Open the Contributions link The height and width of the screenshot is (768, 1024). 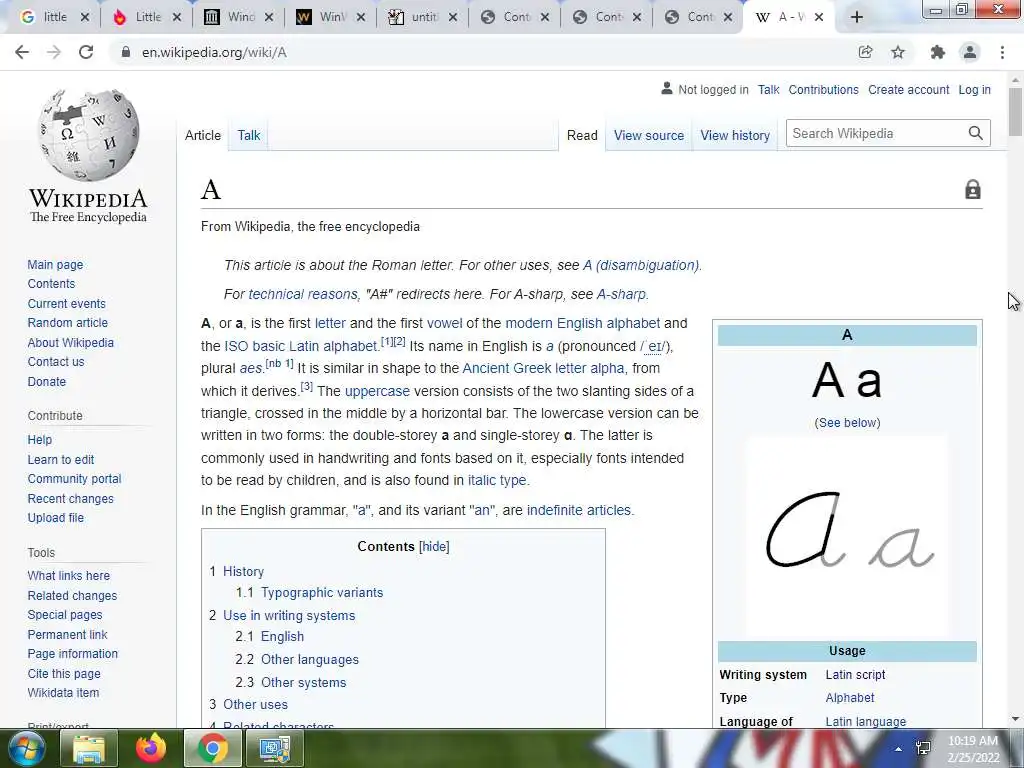(824, 89)
